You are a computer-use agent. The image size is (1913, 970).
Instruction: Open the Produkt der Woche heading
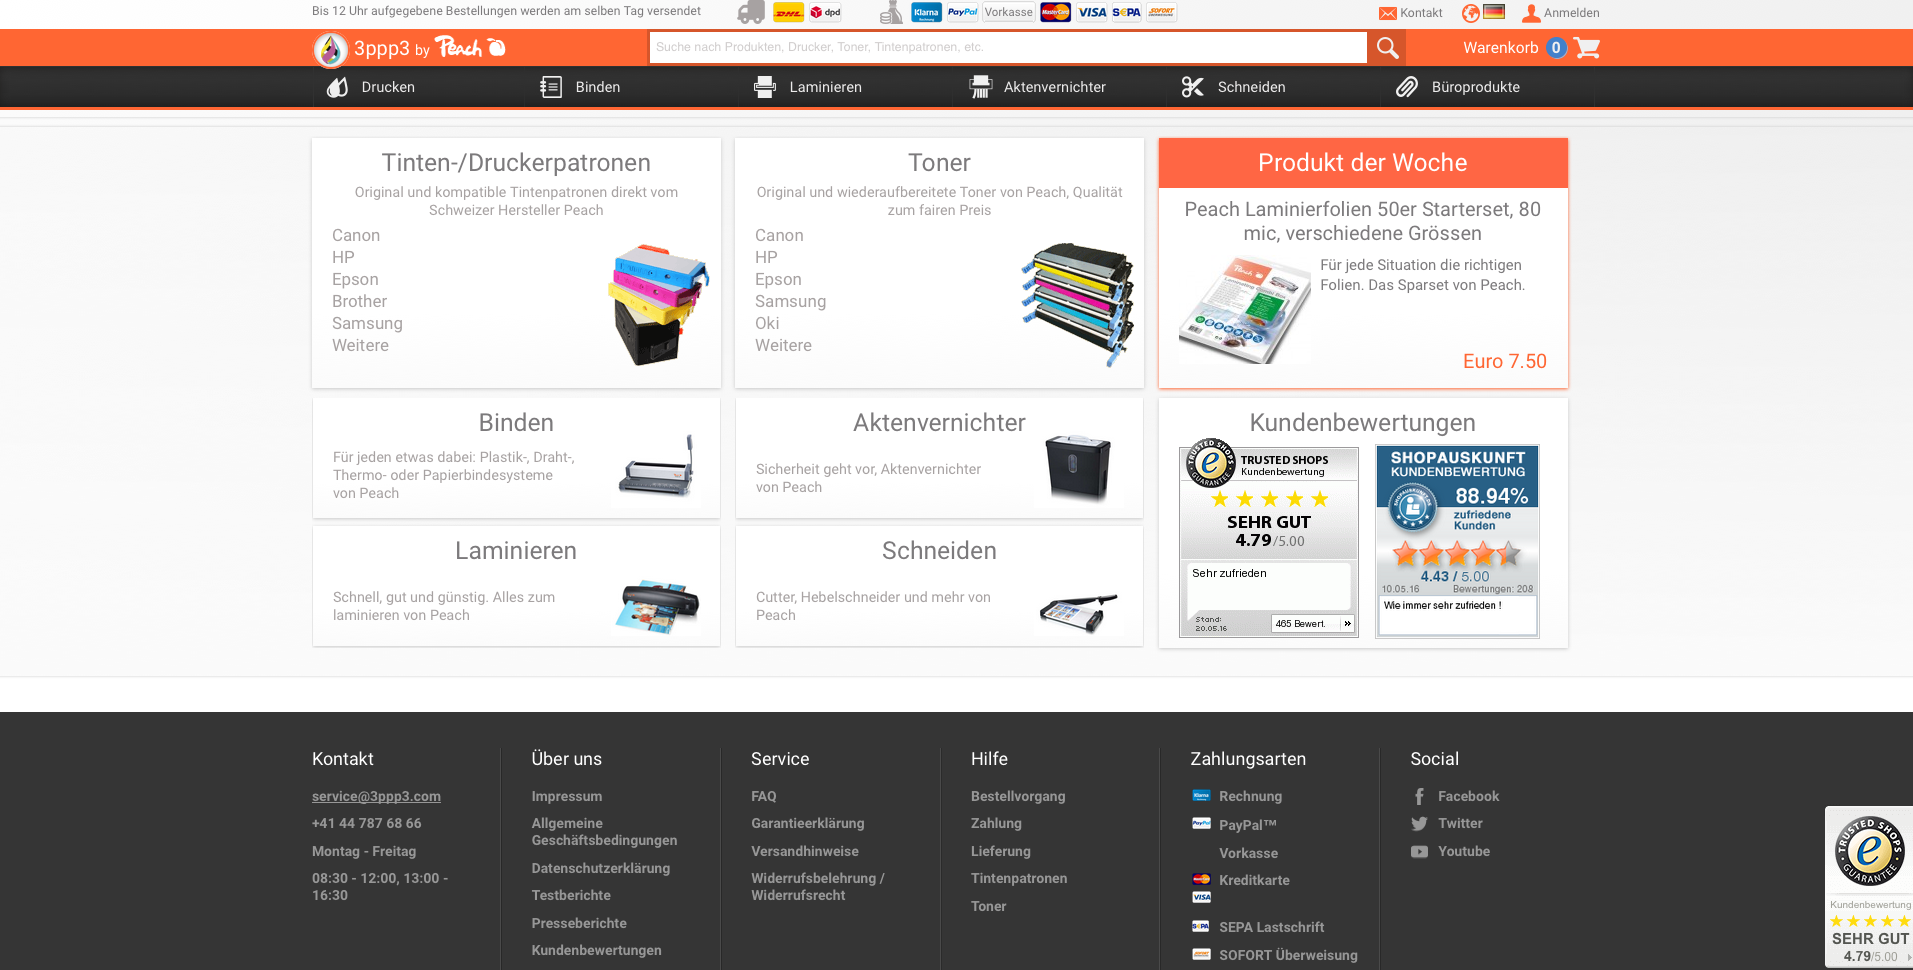click(x=1362, y=163)
